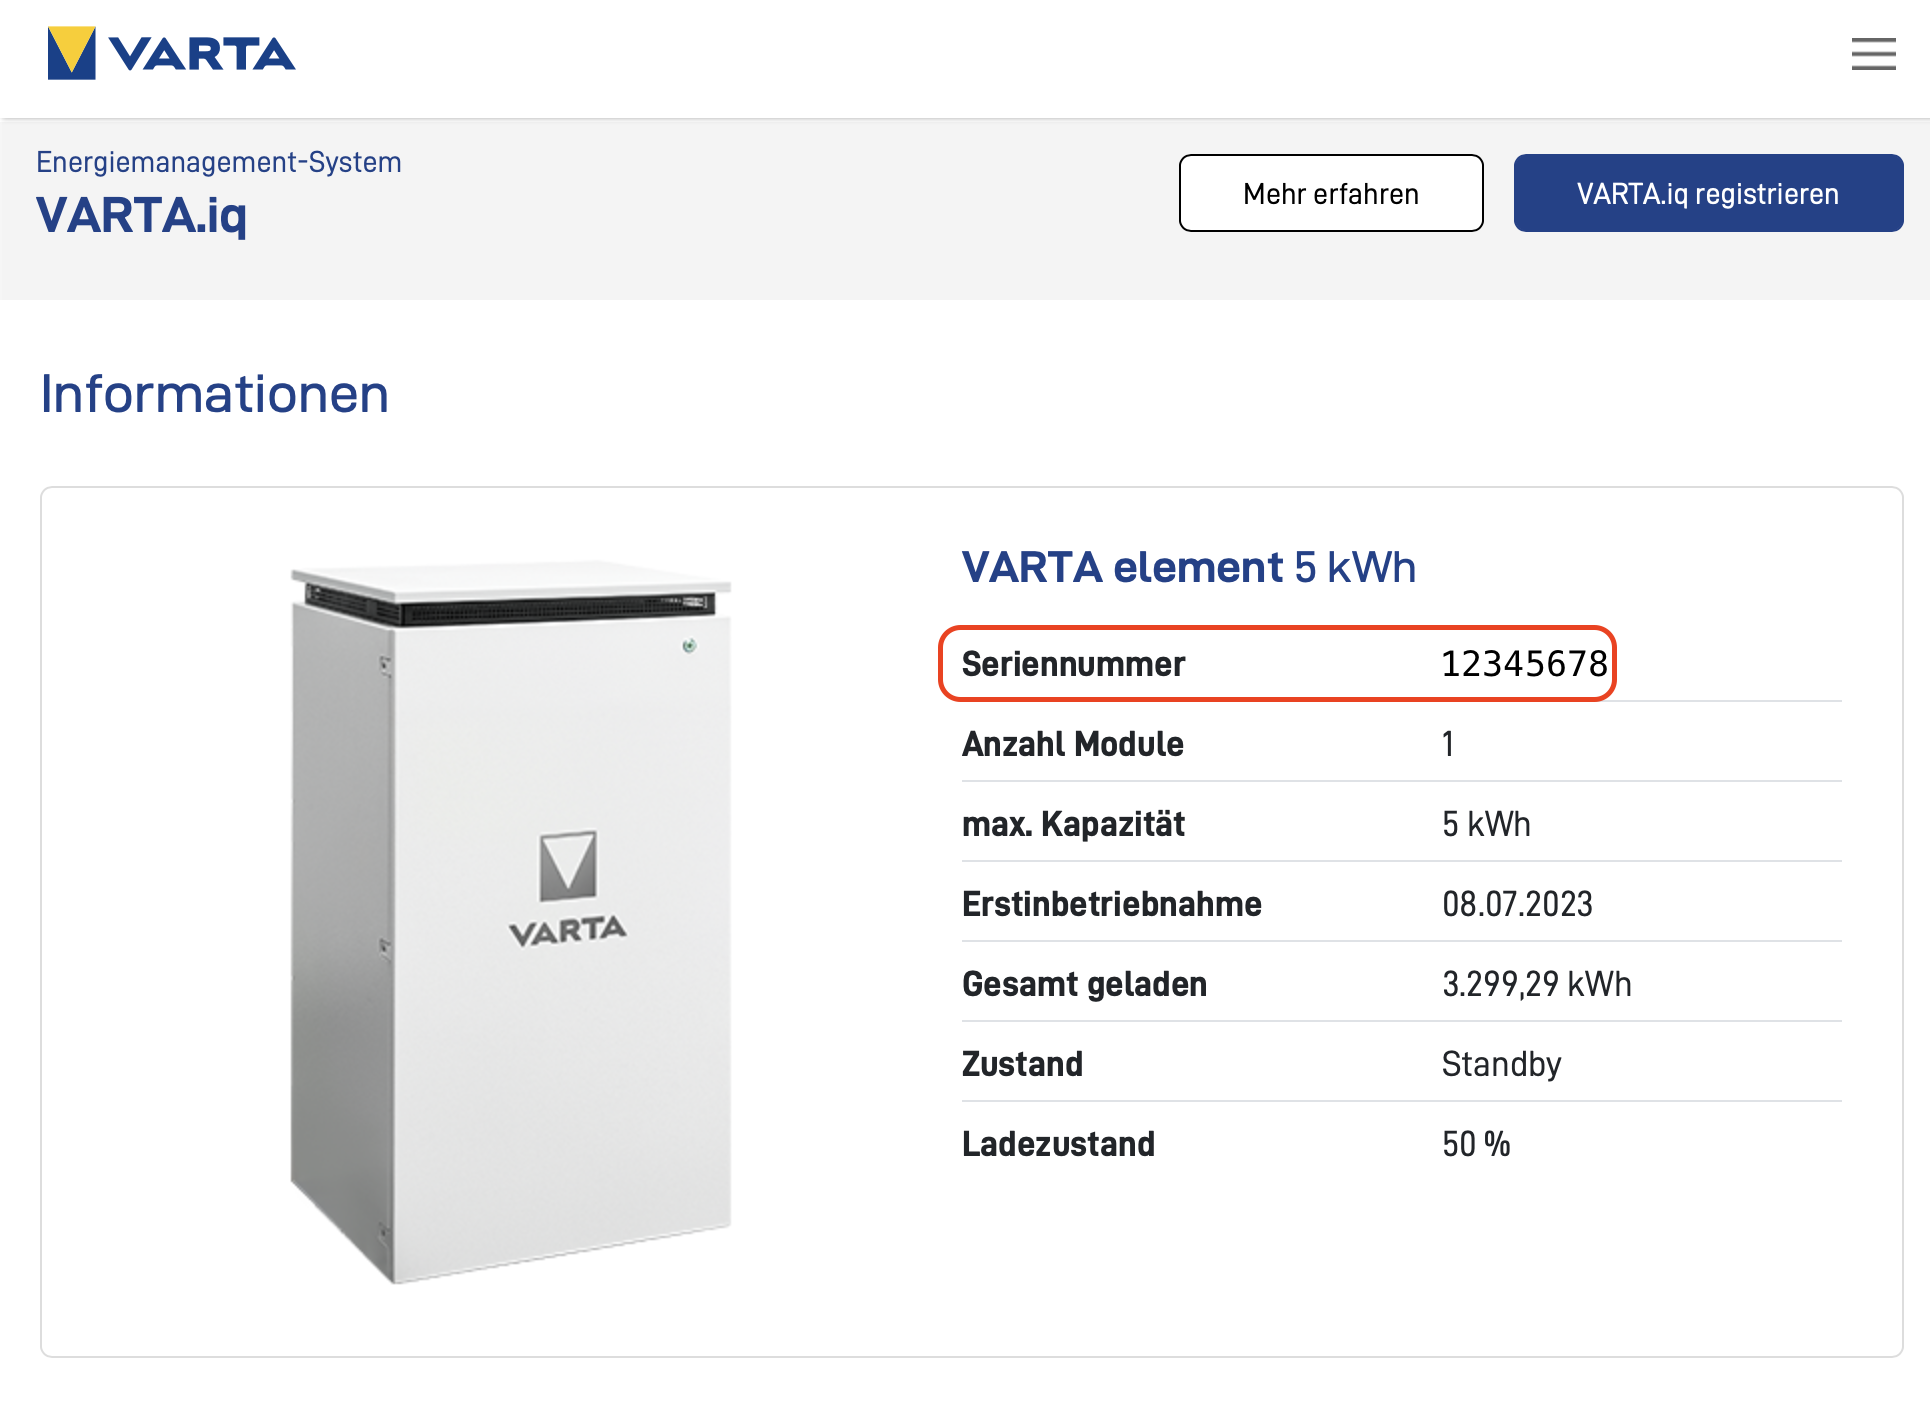Click the Erstinbetriebnahme date 08.07.2023
Viewport: 1930px width, 1402px height.
point(1517,904)
